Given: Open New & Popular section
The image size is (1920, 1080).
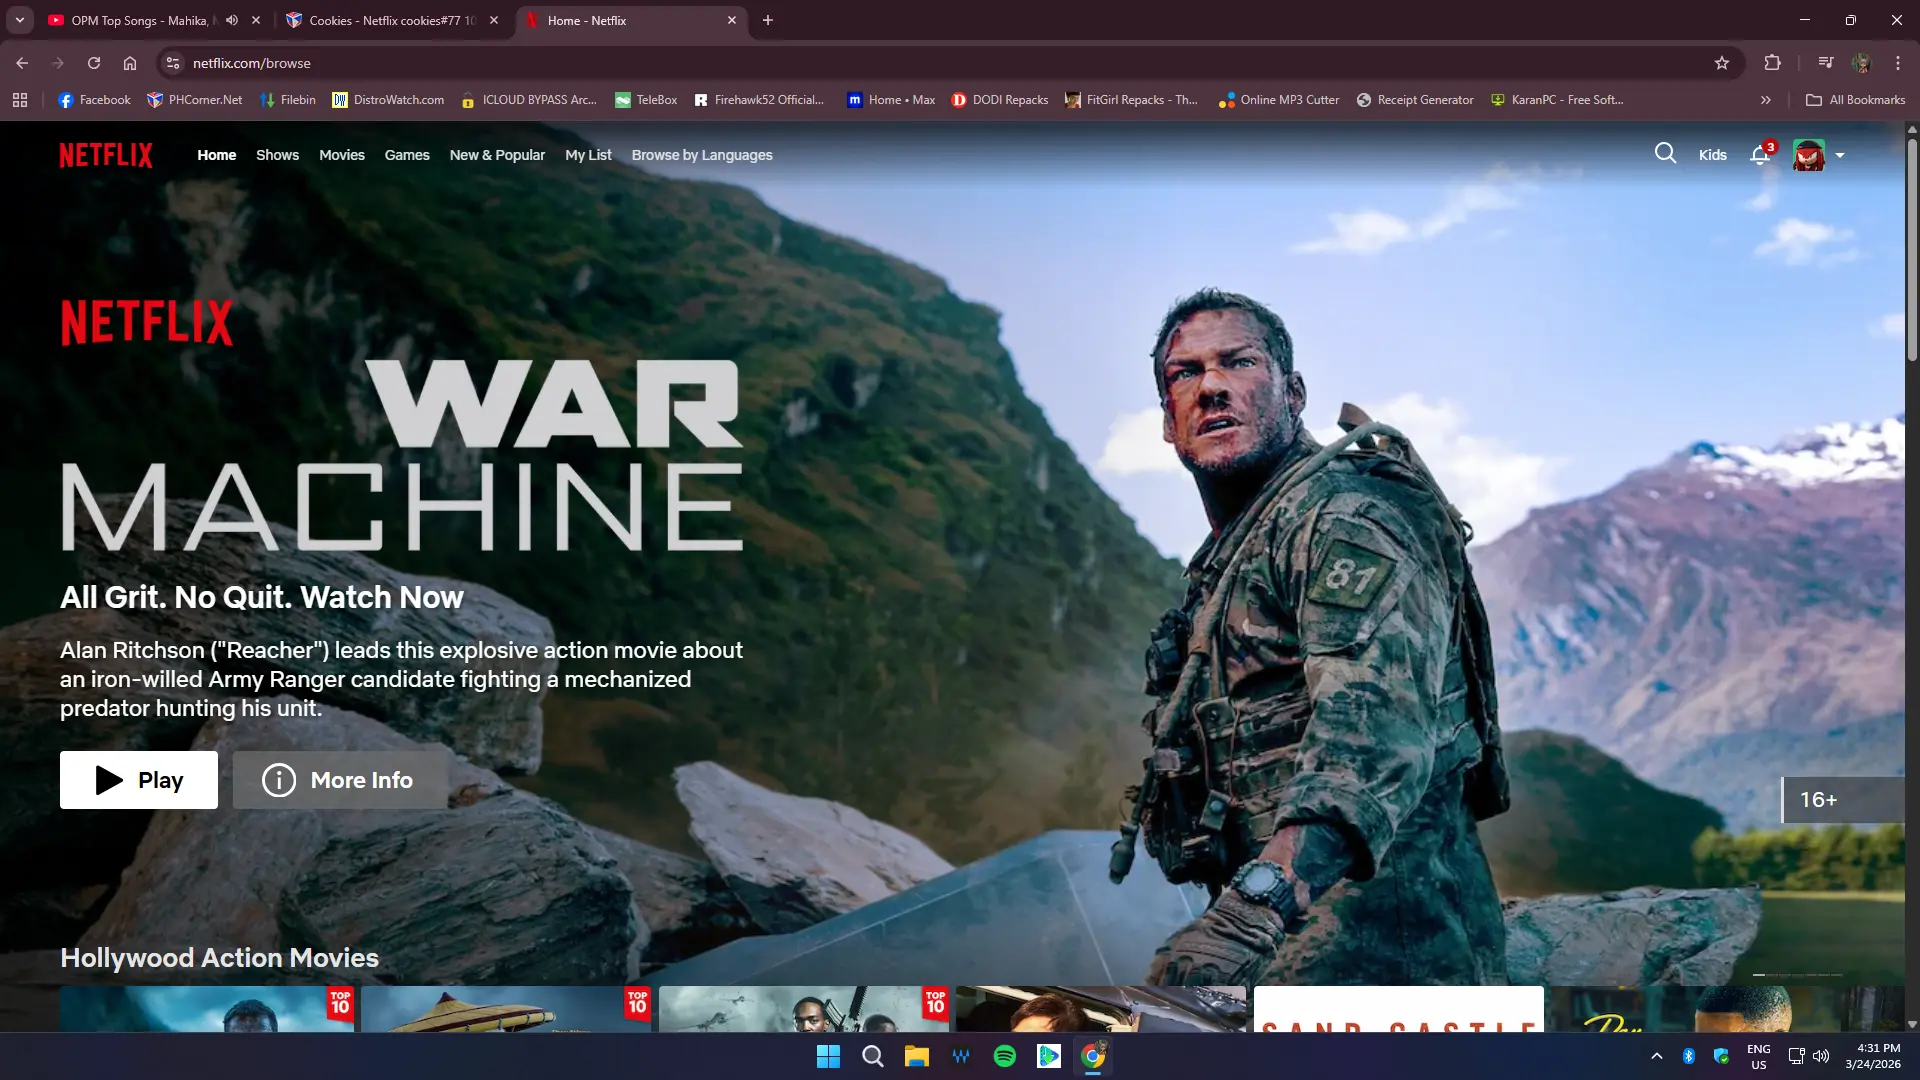Looking at the screenshot, I should click(497, 155).
